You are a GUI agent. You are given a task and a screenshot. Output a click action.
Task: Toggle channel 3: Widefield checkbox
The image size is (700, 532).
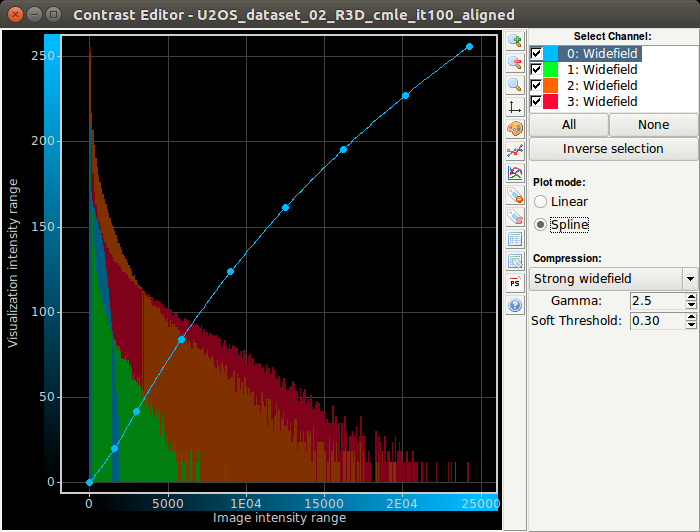tap(537, 102)
